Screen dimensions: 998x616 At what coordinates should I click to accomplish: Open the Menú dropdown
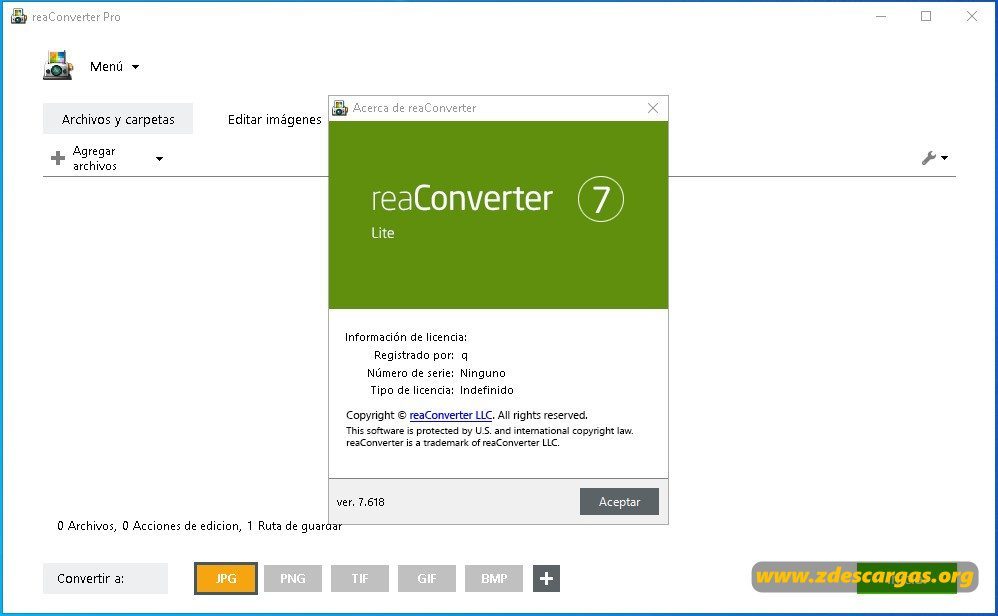(114, 67)
